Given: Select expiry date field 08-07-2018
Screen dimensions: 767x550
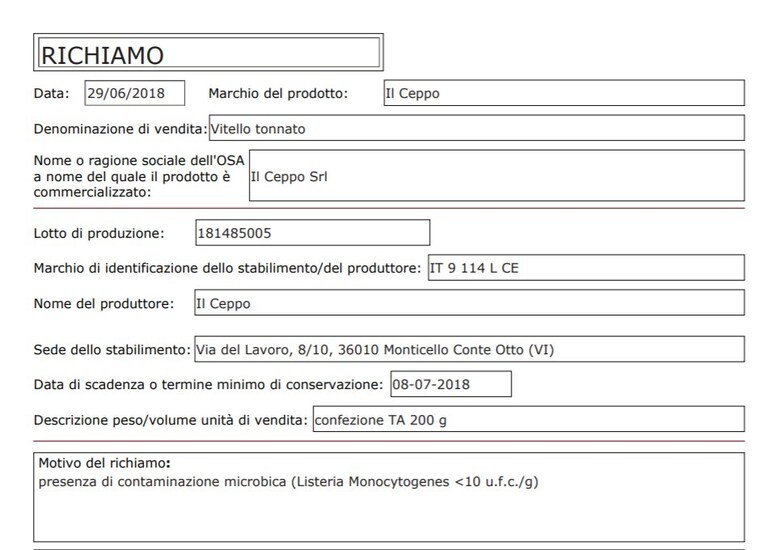Looking at the screenshot, I should click(451, 384).
